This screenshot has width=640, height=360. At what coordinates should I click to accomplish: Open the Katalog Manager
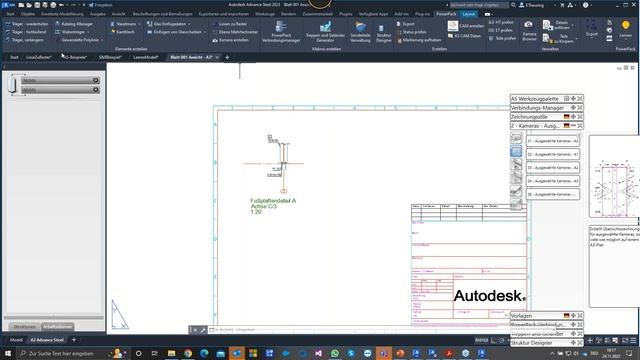(x=74, y=24)
